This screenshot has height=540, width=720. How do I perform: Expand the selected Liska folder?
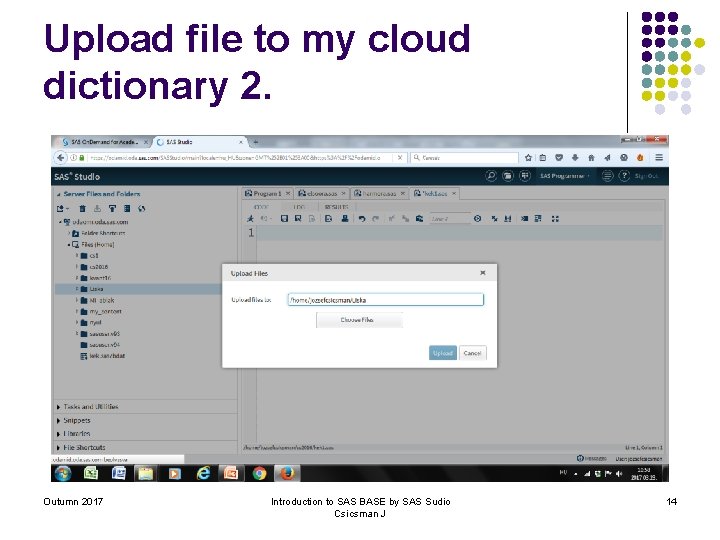[77, 289]
